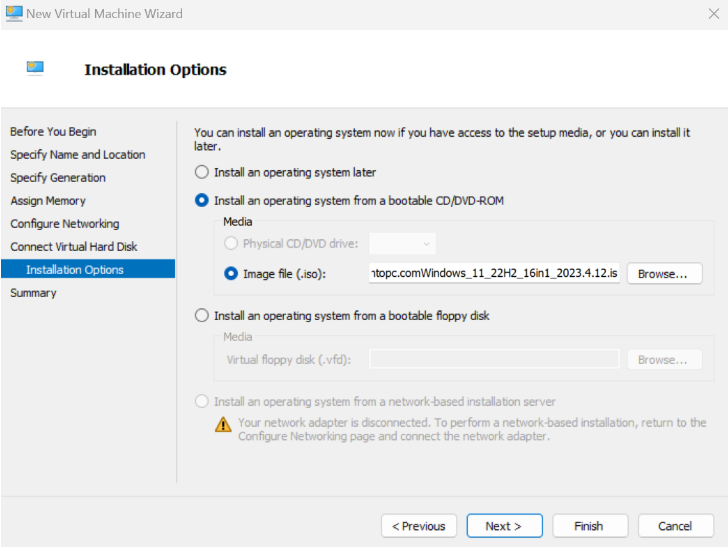This screenshot has height=547, width=728.
Task: Go to Summary page
Action: (33, 293)
